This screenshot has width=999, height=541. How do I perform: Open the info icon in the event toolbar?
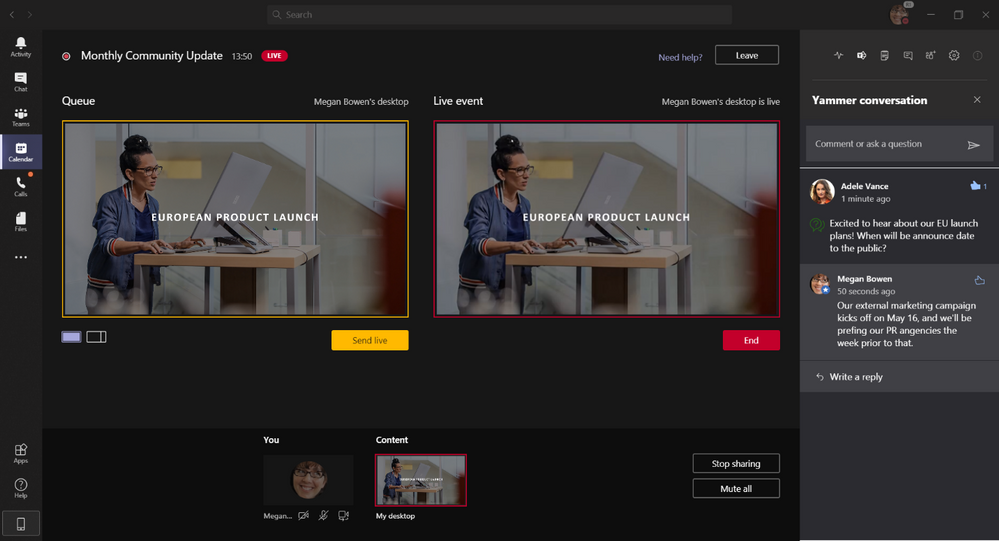[977, 55]
